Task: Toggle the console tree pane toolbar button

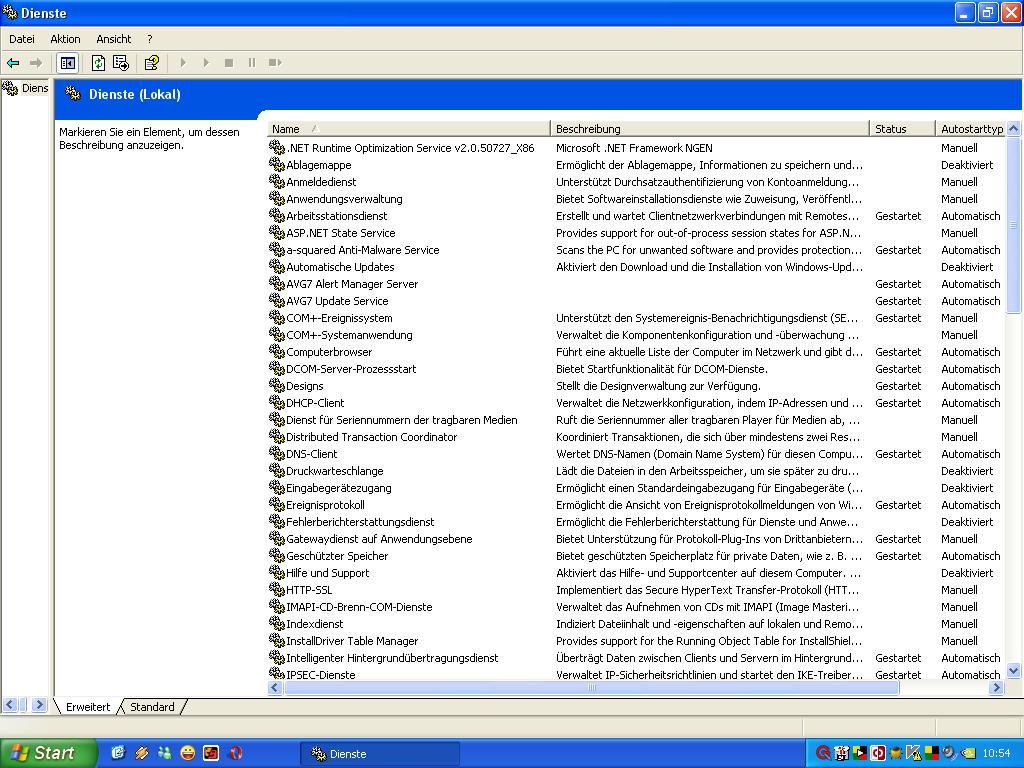Action: pos(67,63)
